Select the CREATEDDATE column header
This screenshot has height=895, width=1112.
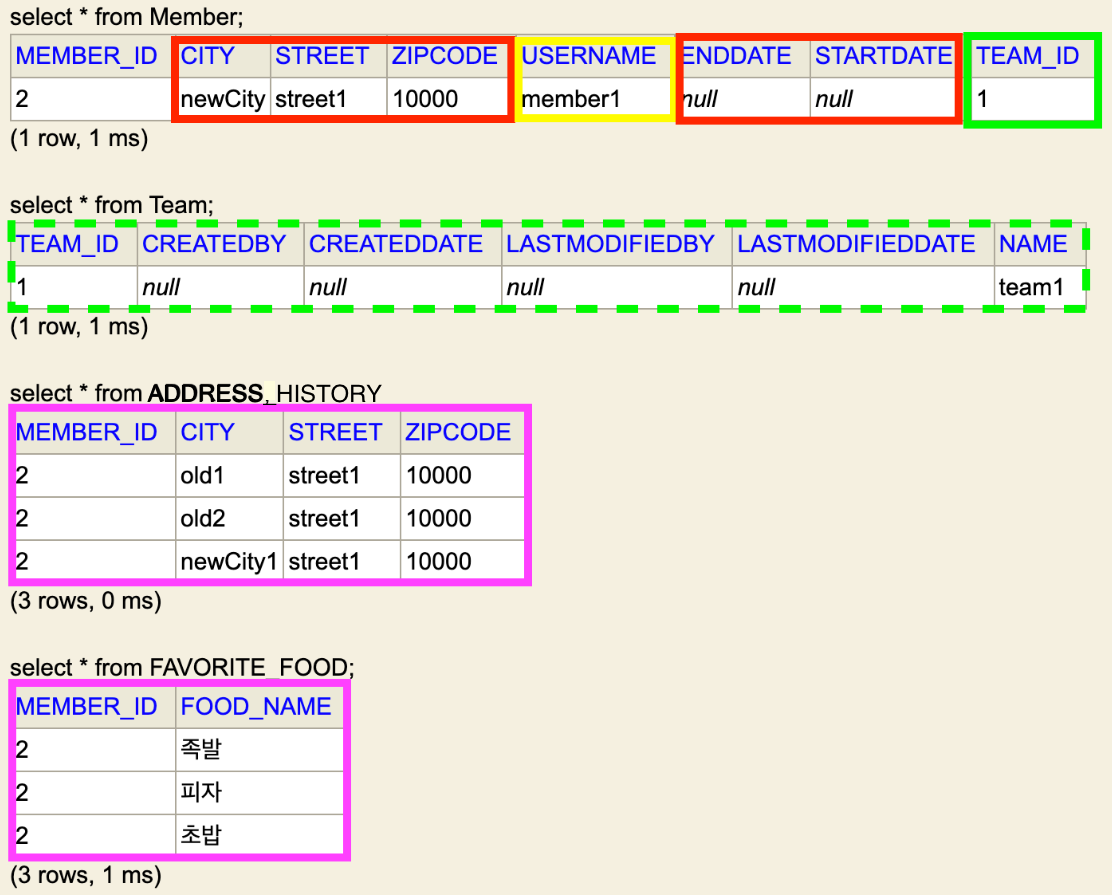396,244
